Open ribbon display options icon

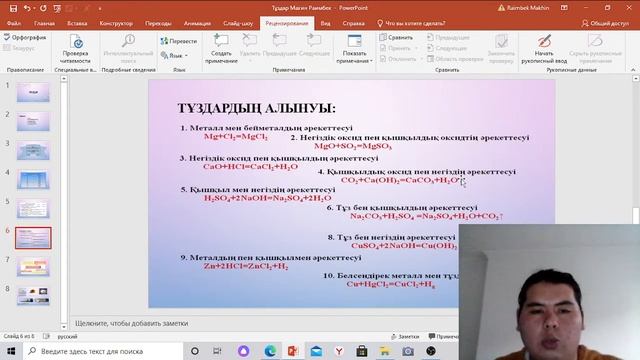[x=564, y=8]
